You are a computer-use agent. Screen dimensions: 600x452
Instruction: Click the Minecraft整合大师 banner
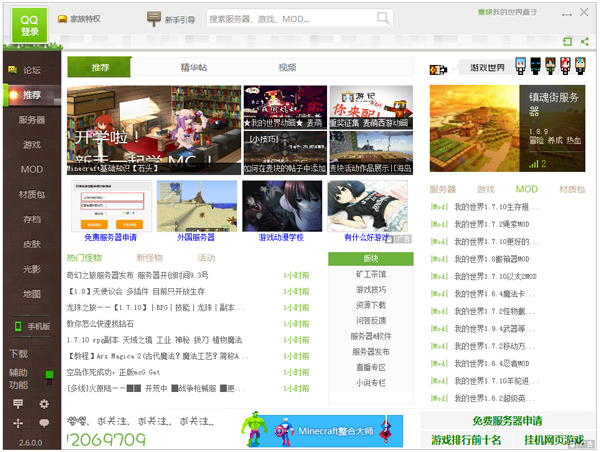click(x=323, y=431)
